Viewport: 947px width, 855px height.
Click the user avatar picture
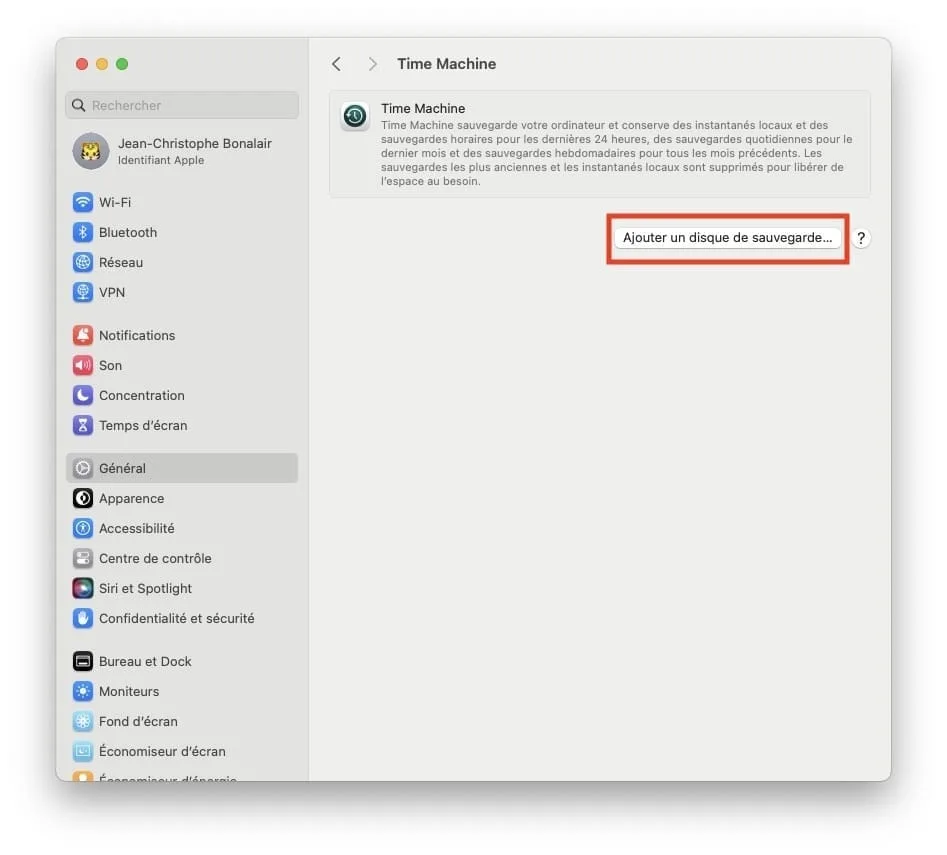pyautogui.click(x=91, y=151)
